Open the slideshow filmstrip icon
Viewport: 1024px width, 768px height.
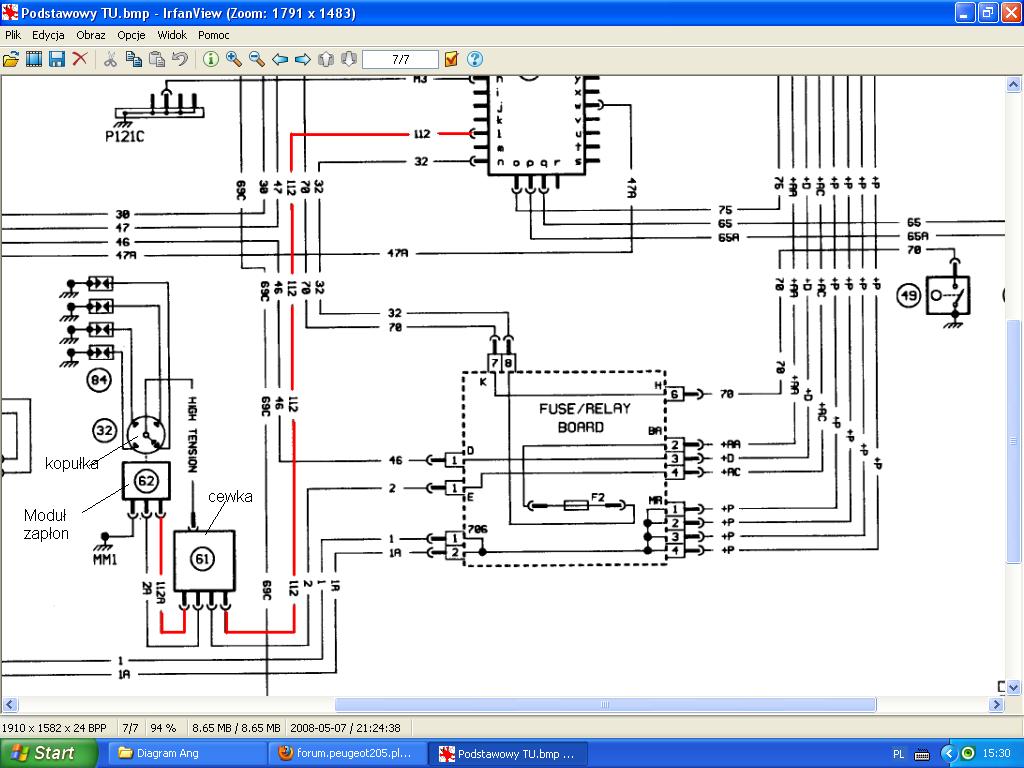(x=34, y=59)
